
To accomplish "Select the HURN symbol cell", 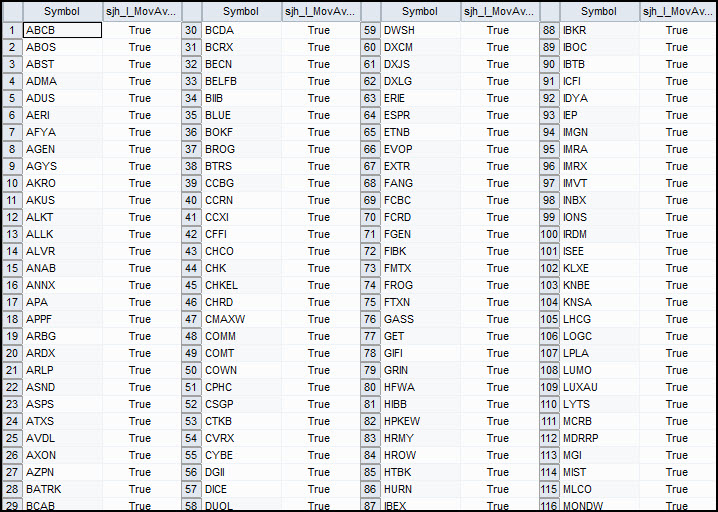I will tap(420, 489).
